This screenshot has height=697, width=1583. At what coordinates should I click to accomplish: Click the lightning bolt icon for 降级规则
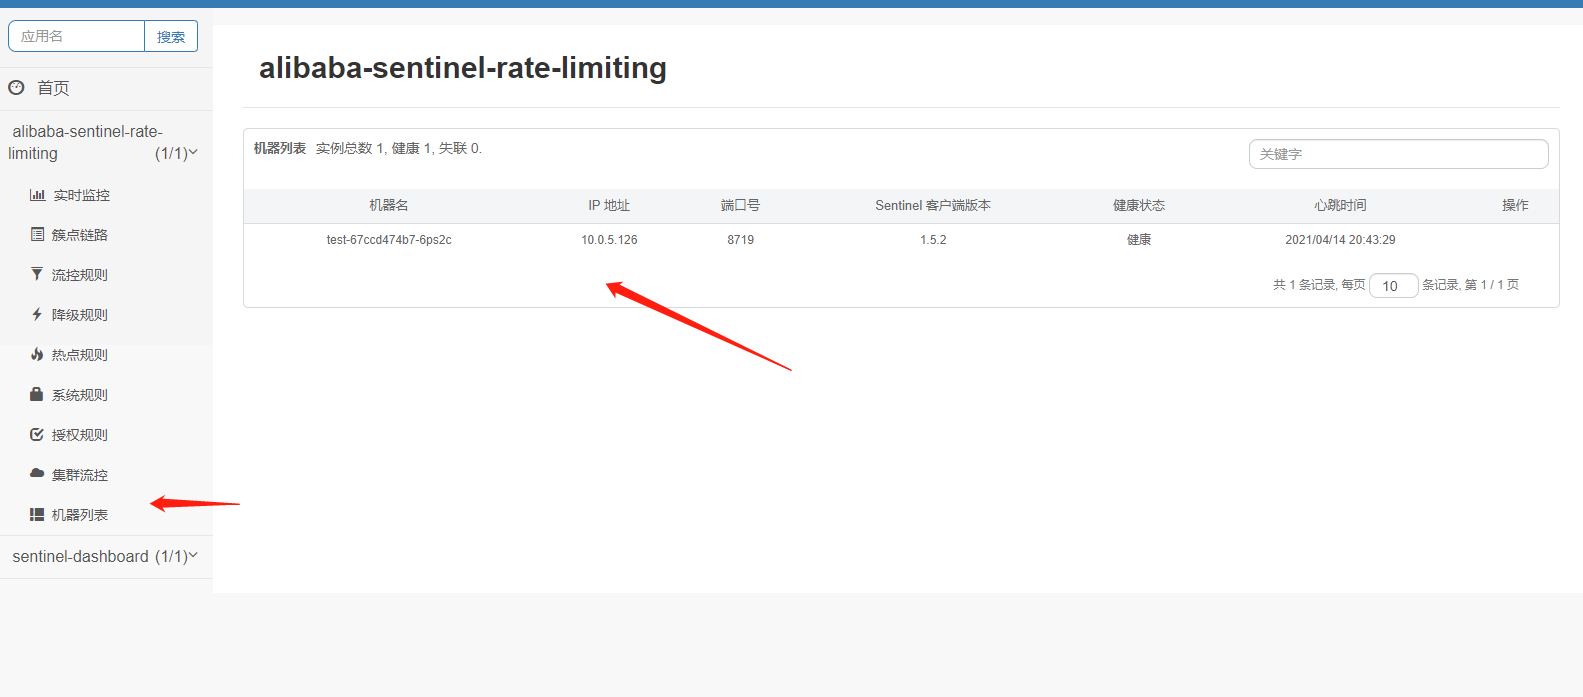click(37, 314)
